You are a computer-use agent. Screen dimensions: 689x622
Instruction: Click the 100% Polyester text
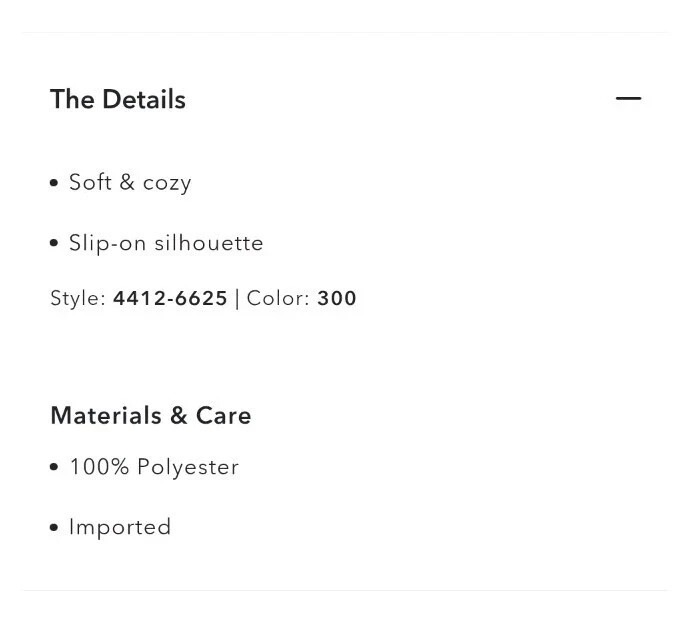coord(154,466)
